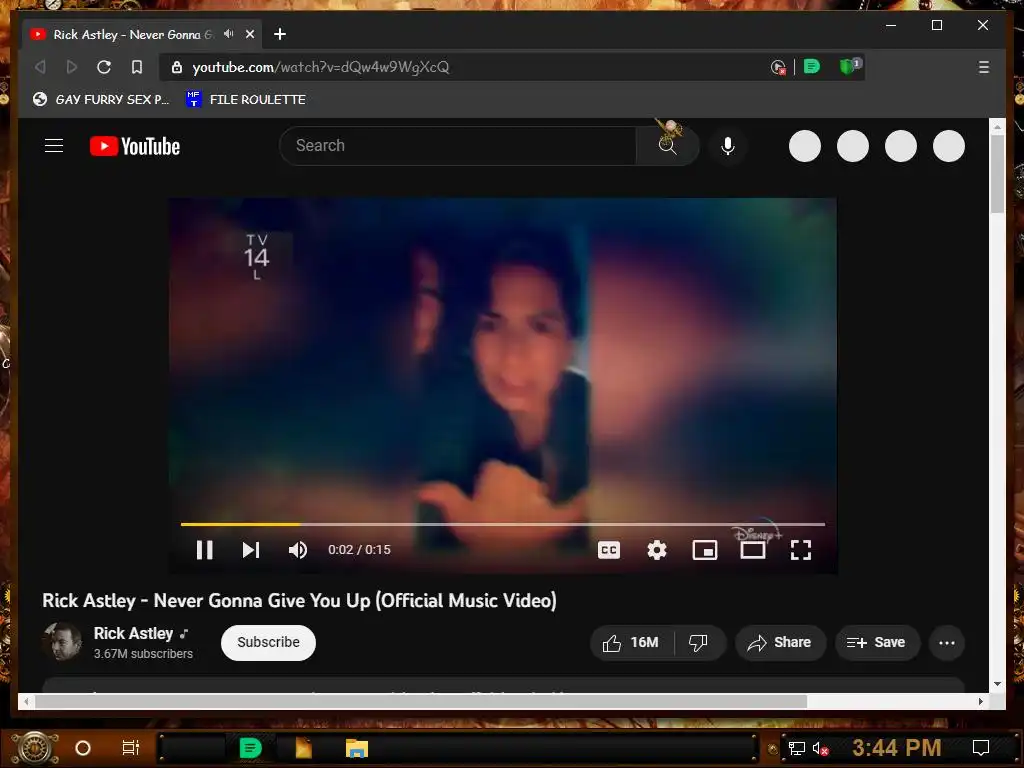Screen dimensions: 1024x768
Task: Like the video with thumbs up
Action: pos(630,643)
